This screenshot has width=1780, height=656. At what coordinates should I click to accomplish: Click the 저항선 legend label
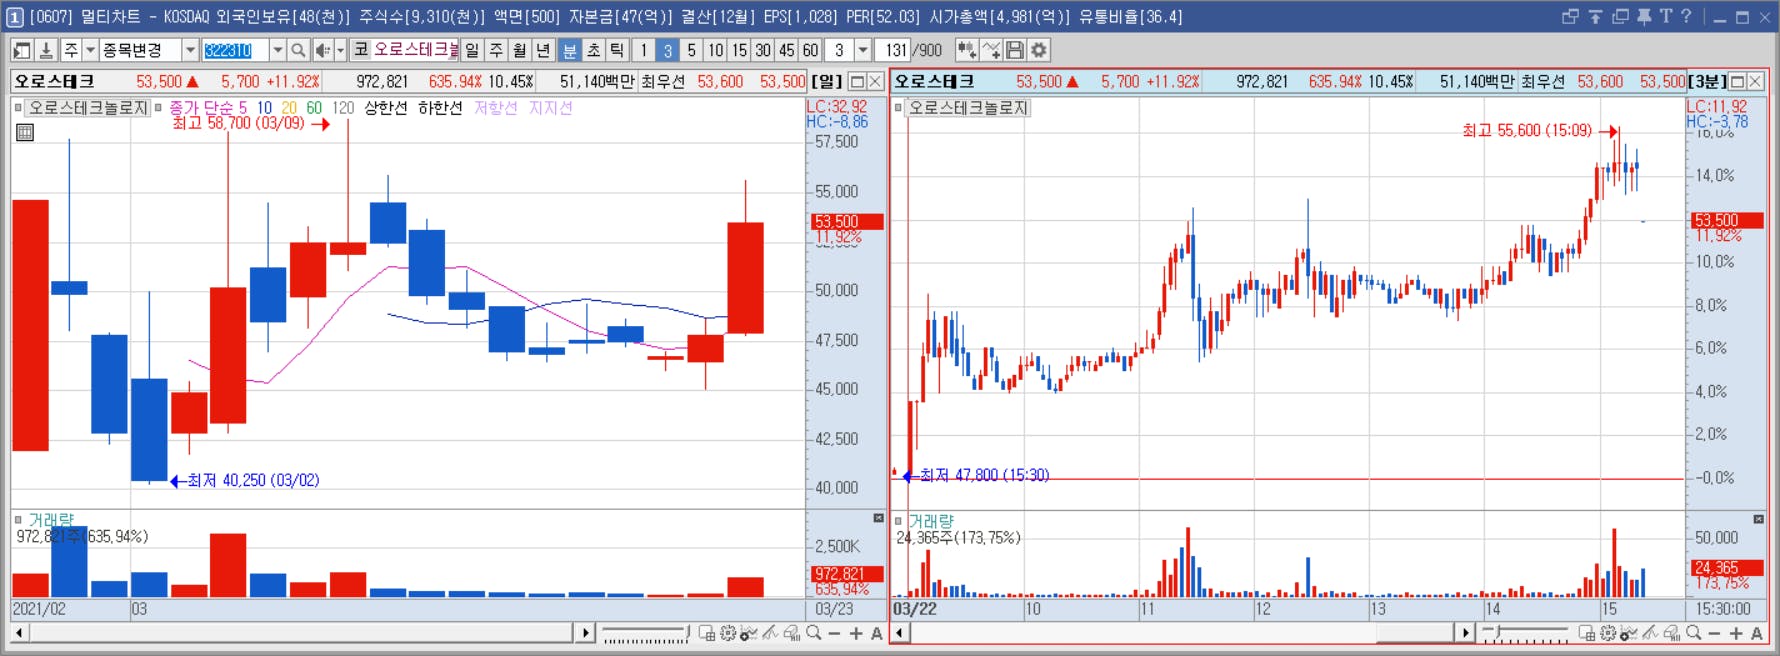coord(495,108)
